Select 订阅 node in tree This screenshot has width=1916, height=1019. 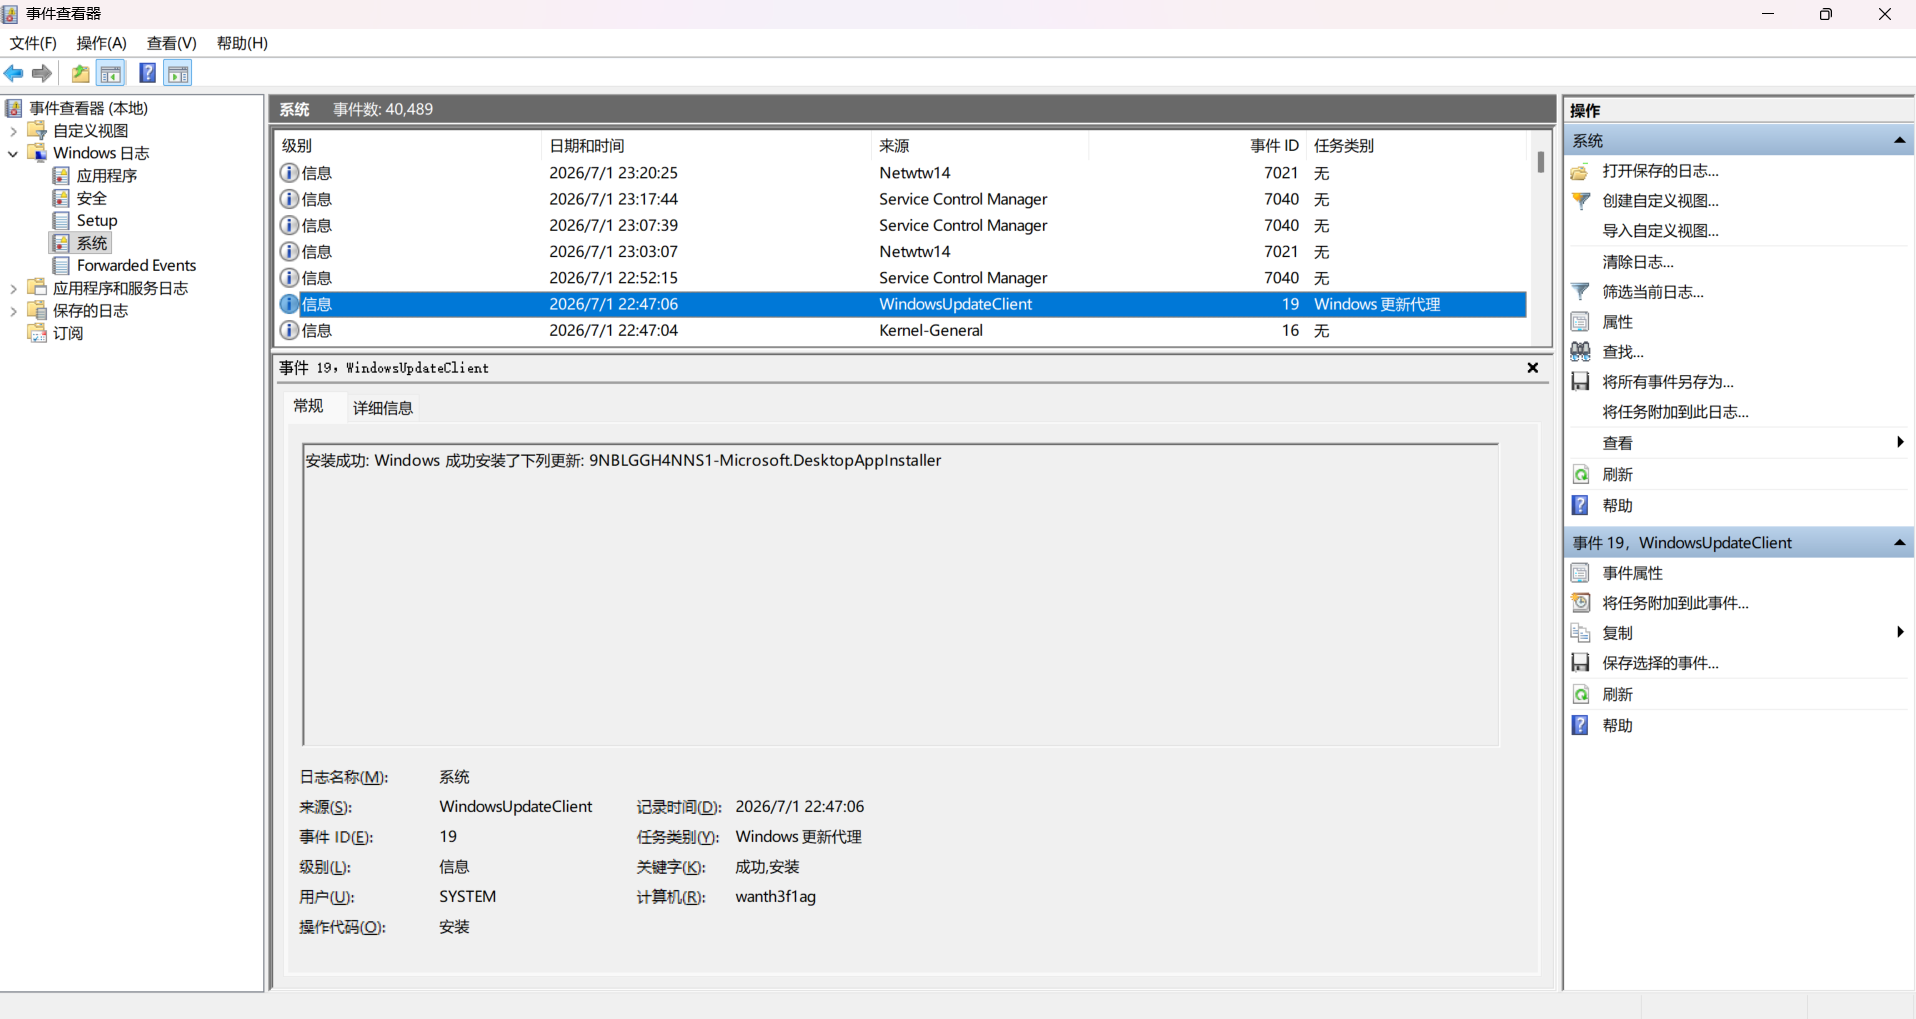pyautogui.click(x=68, y=333)
